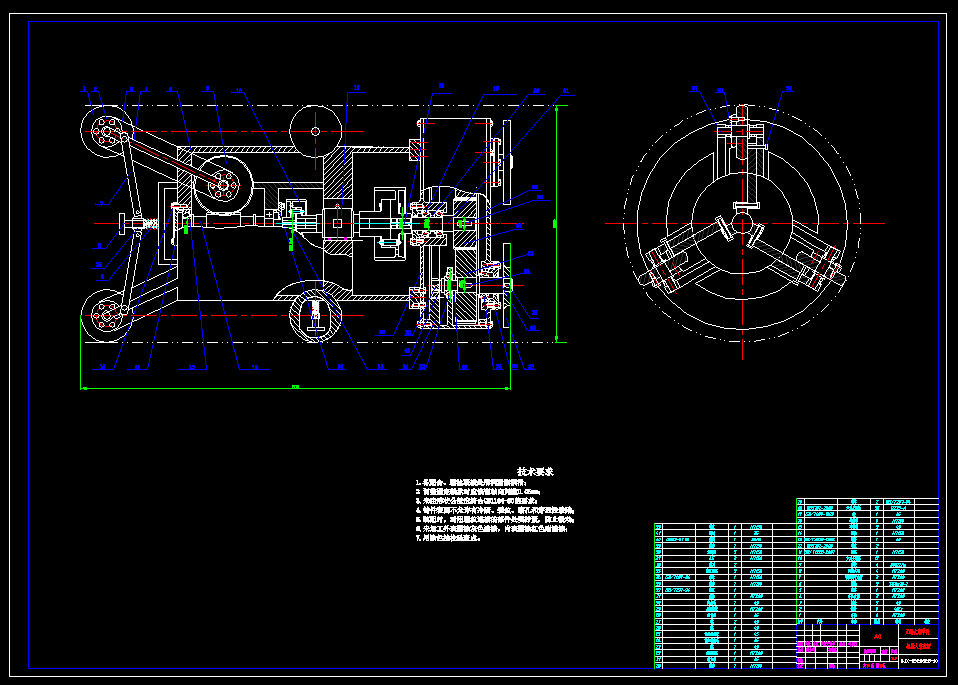Click the red A1 sheet size text
The image size is (958, 685).
tap(878, 636)
